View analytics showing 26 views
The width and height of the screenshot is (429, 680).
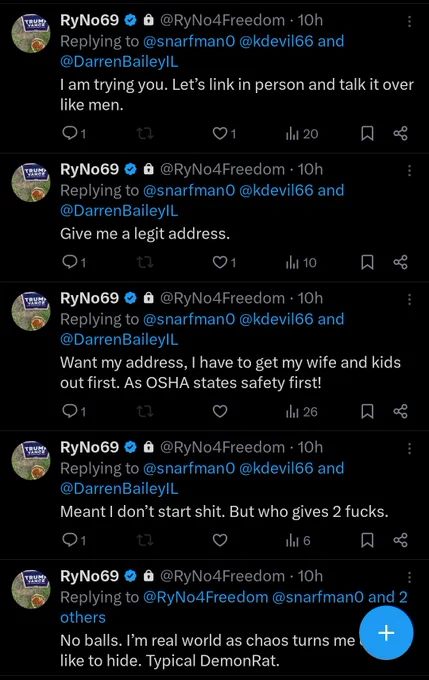(x=301, y=411)
